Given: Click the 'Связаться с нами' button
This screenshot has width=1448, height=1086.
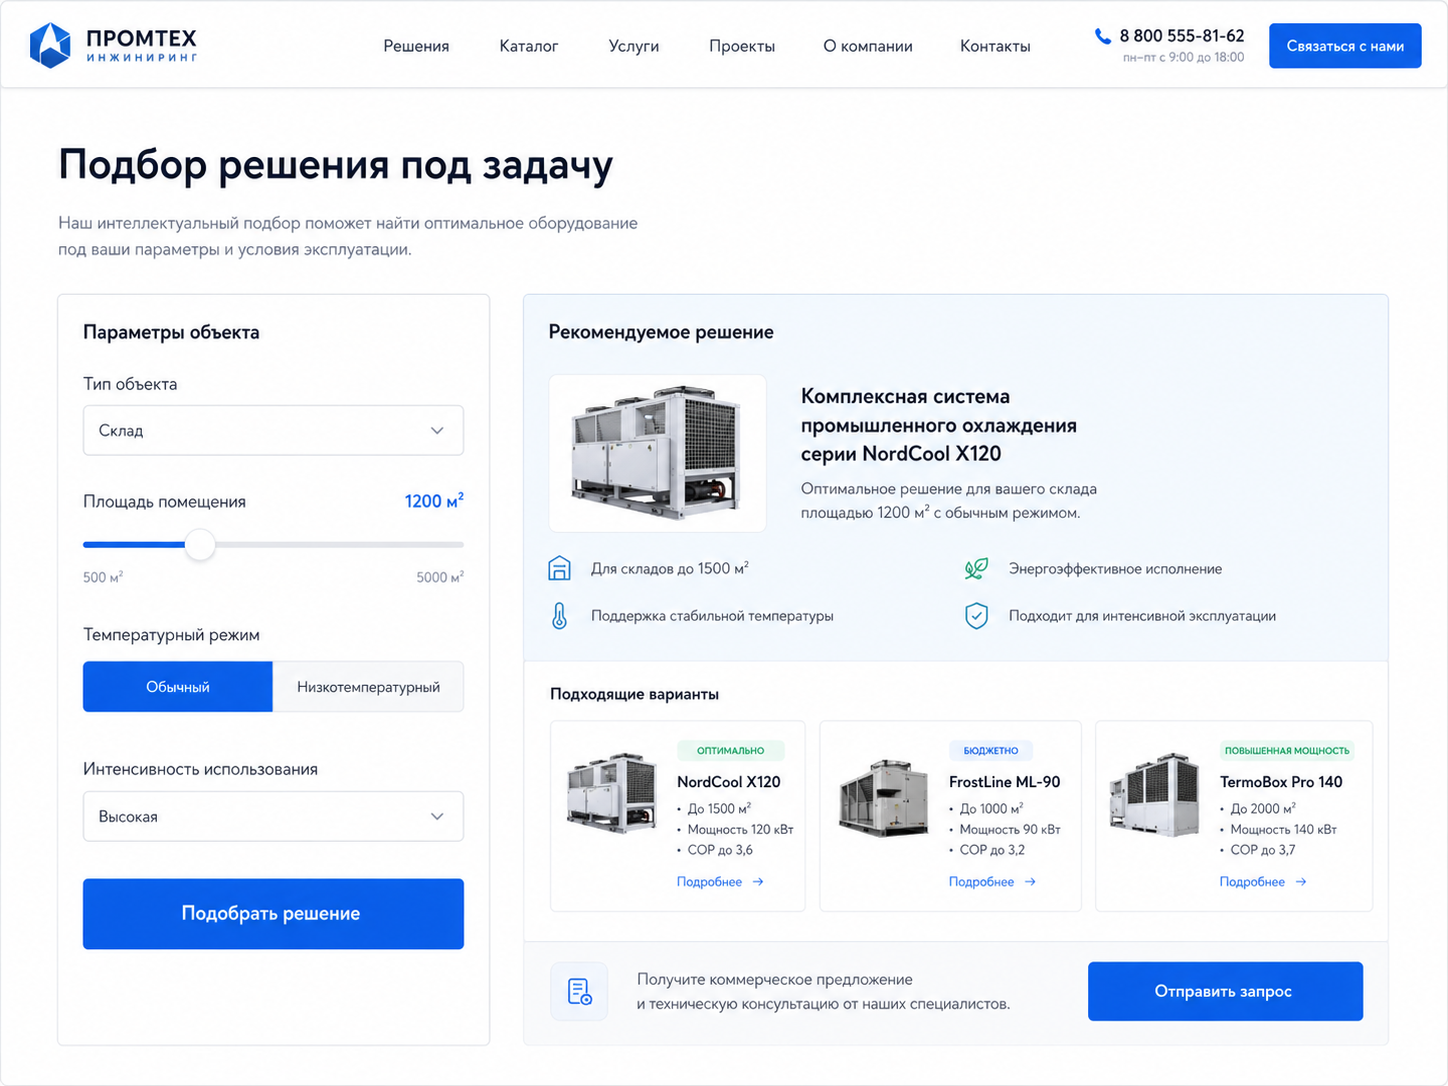Looking at the screenshot, I should point(1345,46).
